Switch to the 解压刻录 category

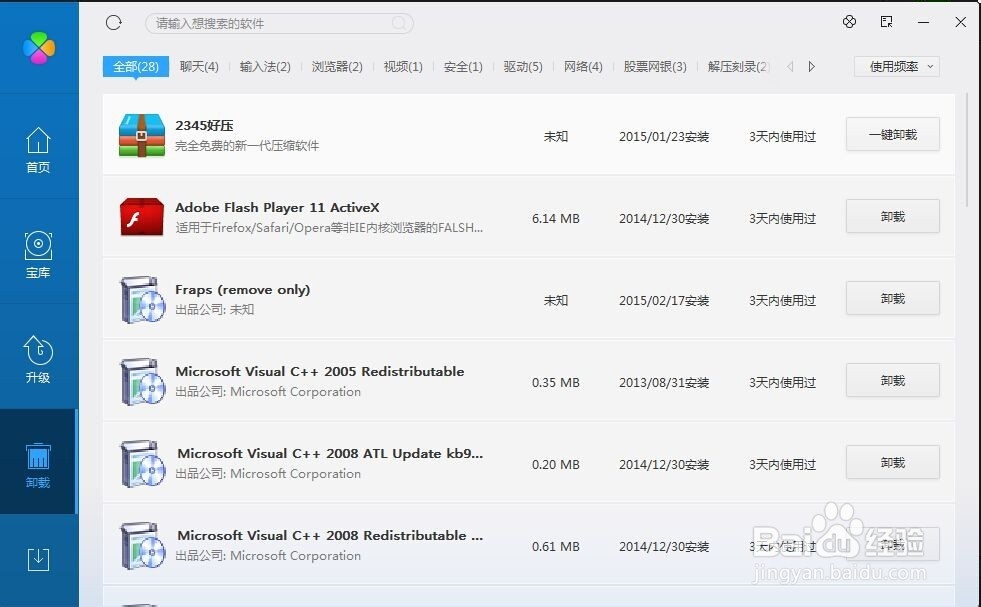(738, 66)
